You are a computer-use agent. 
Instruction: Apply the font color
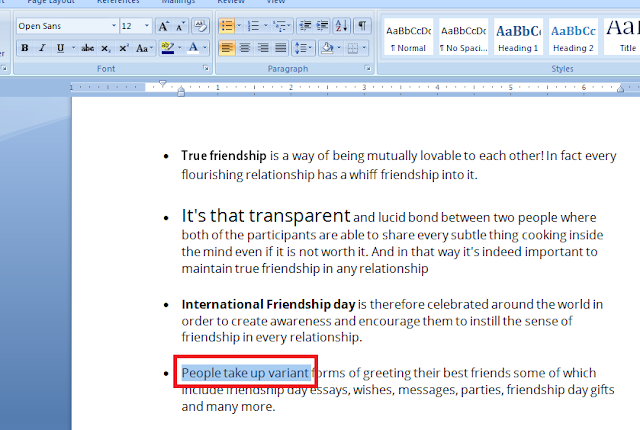tap(193, 48)
